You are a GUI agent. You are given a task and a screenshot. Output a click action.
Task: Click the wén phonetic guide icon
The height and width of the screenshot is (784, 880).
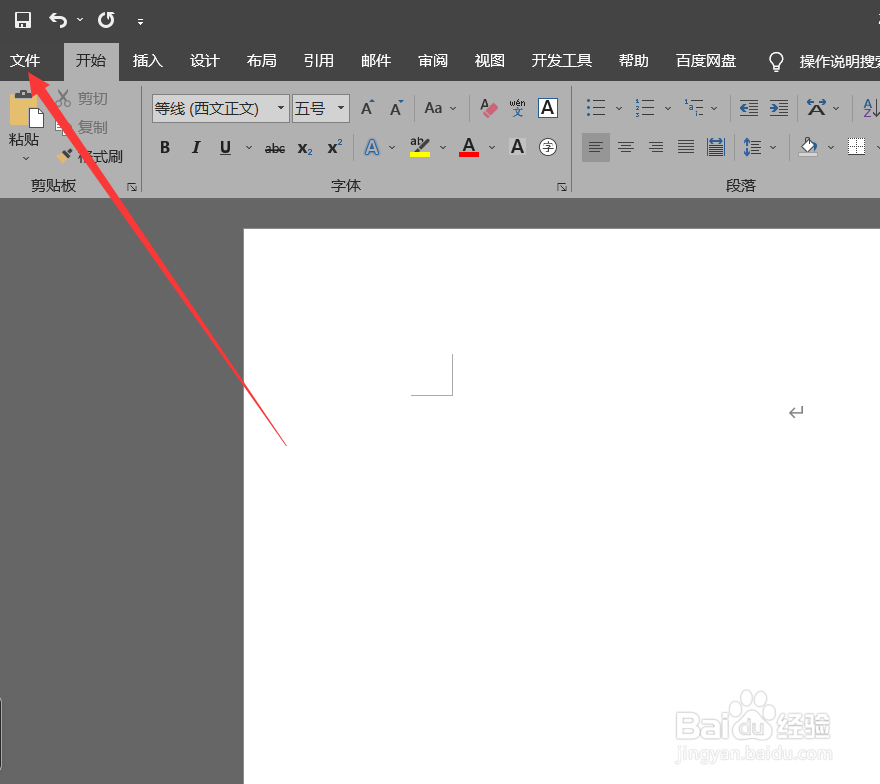pos(517,108)
